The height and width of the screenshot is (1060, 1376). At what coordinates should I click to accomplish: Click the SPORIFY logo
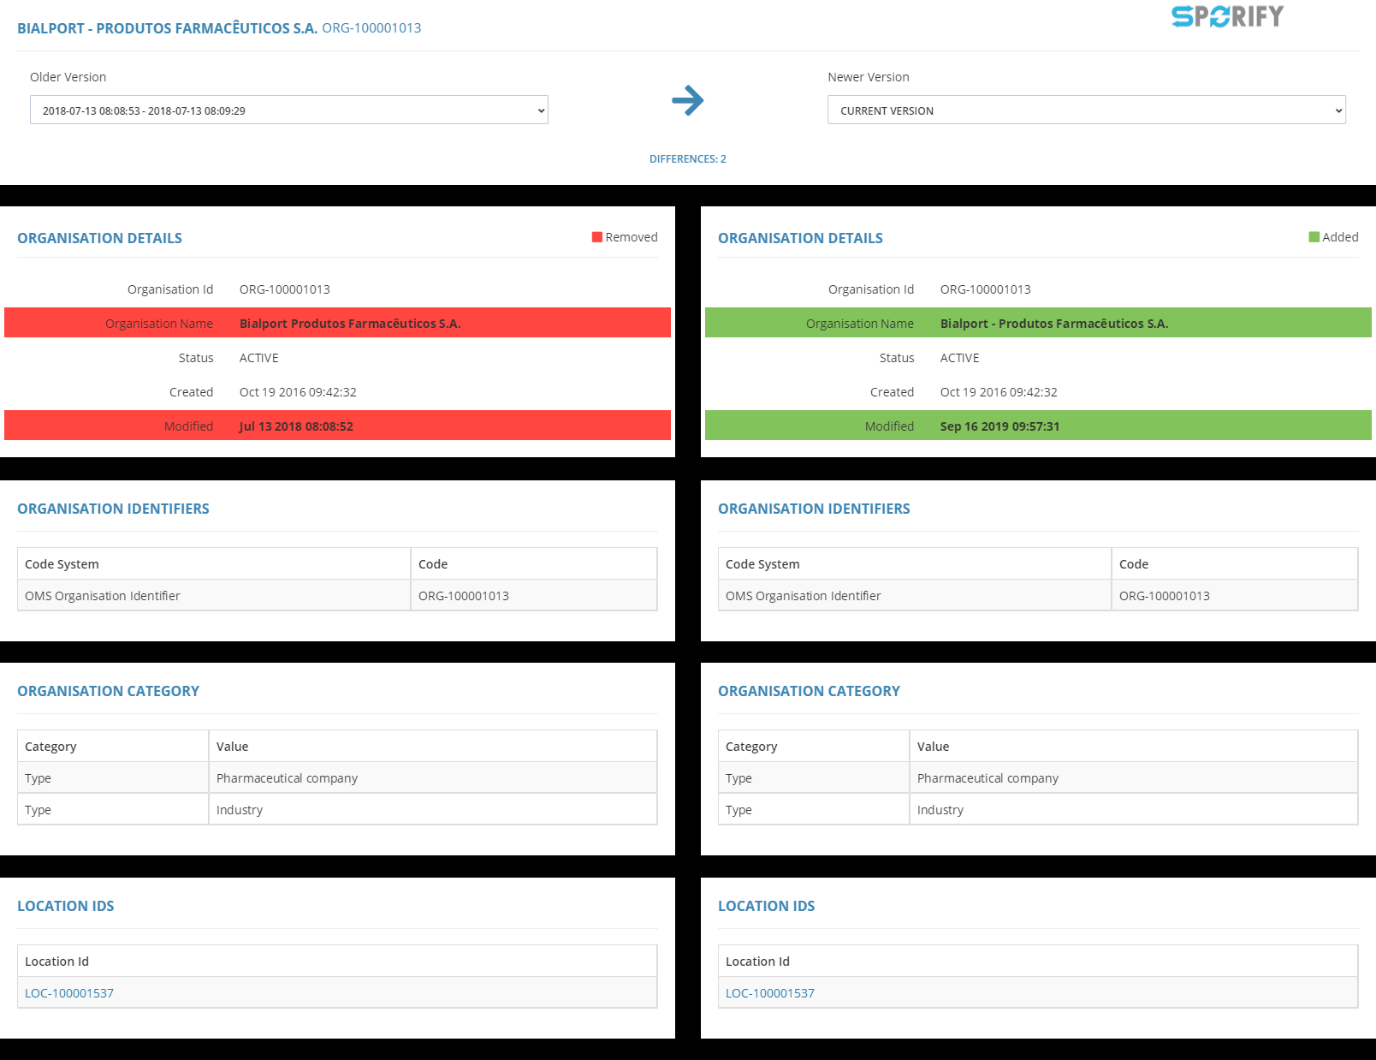coord(1227,17)
